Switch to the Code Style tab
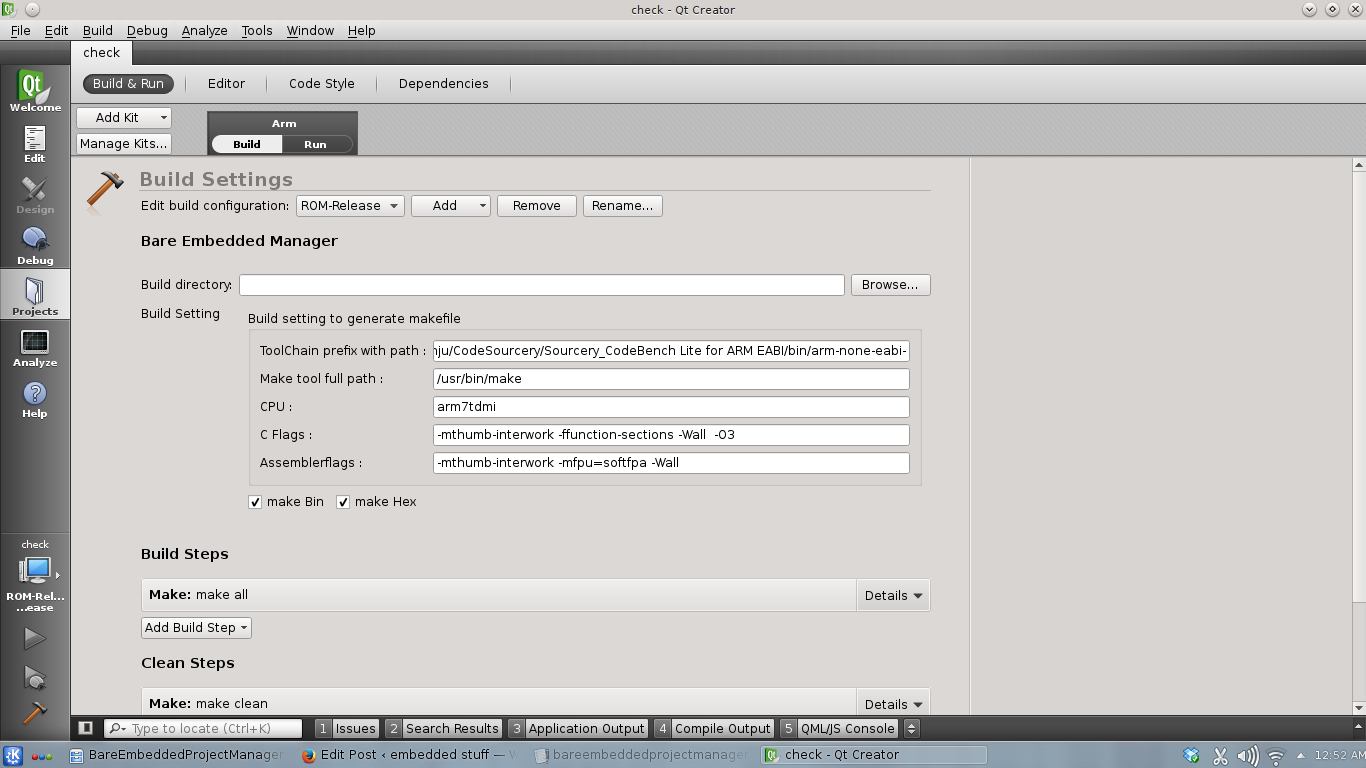 tap(321, 83)
